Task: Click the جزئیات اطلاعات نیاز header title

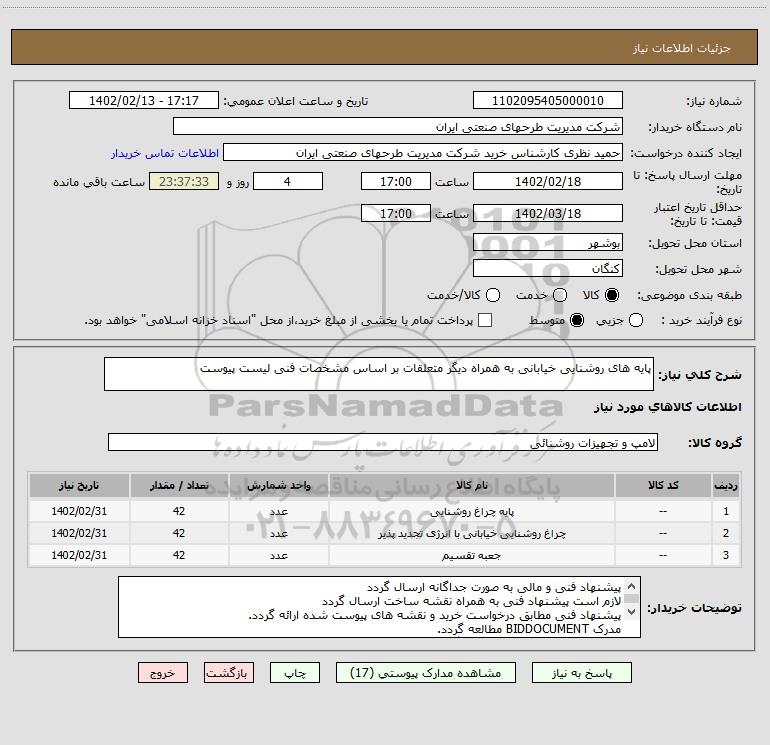Action: click(x=682, y=48)
